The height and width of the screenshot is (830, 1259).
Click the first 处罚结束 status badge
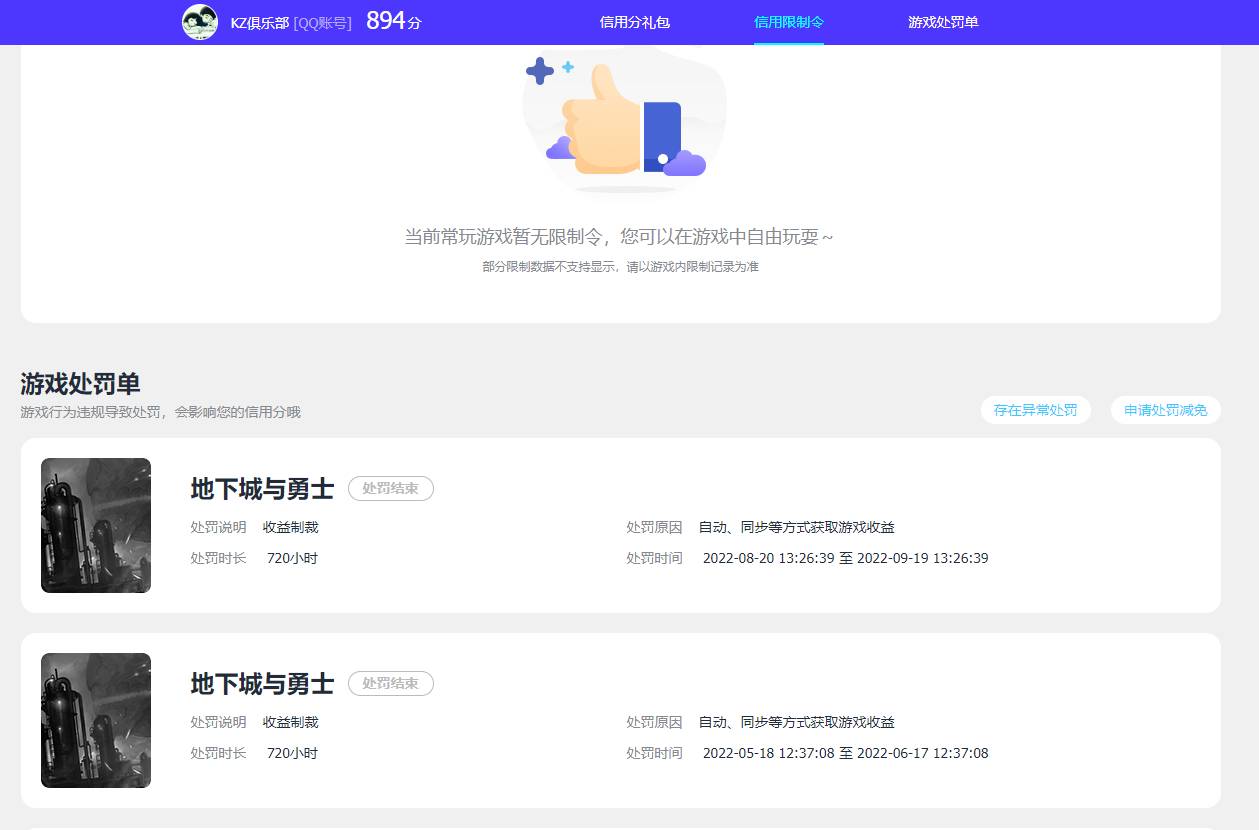coord(390,488)
